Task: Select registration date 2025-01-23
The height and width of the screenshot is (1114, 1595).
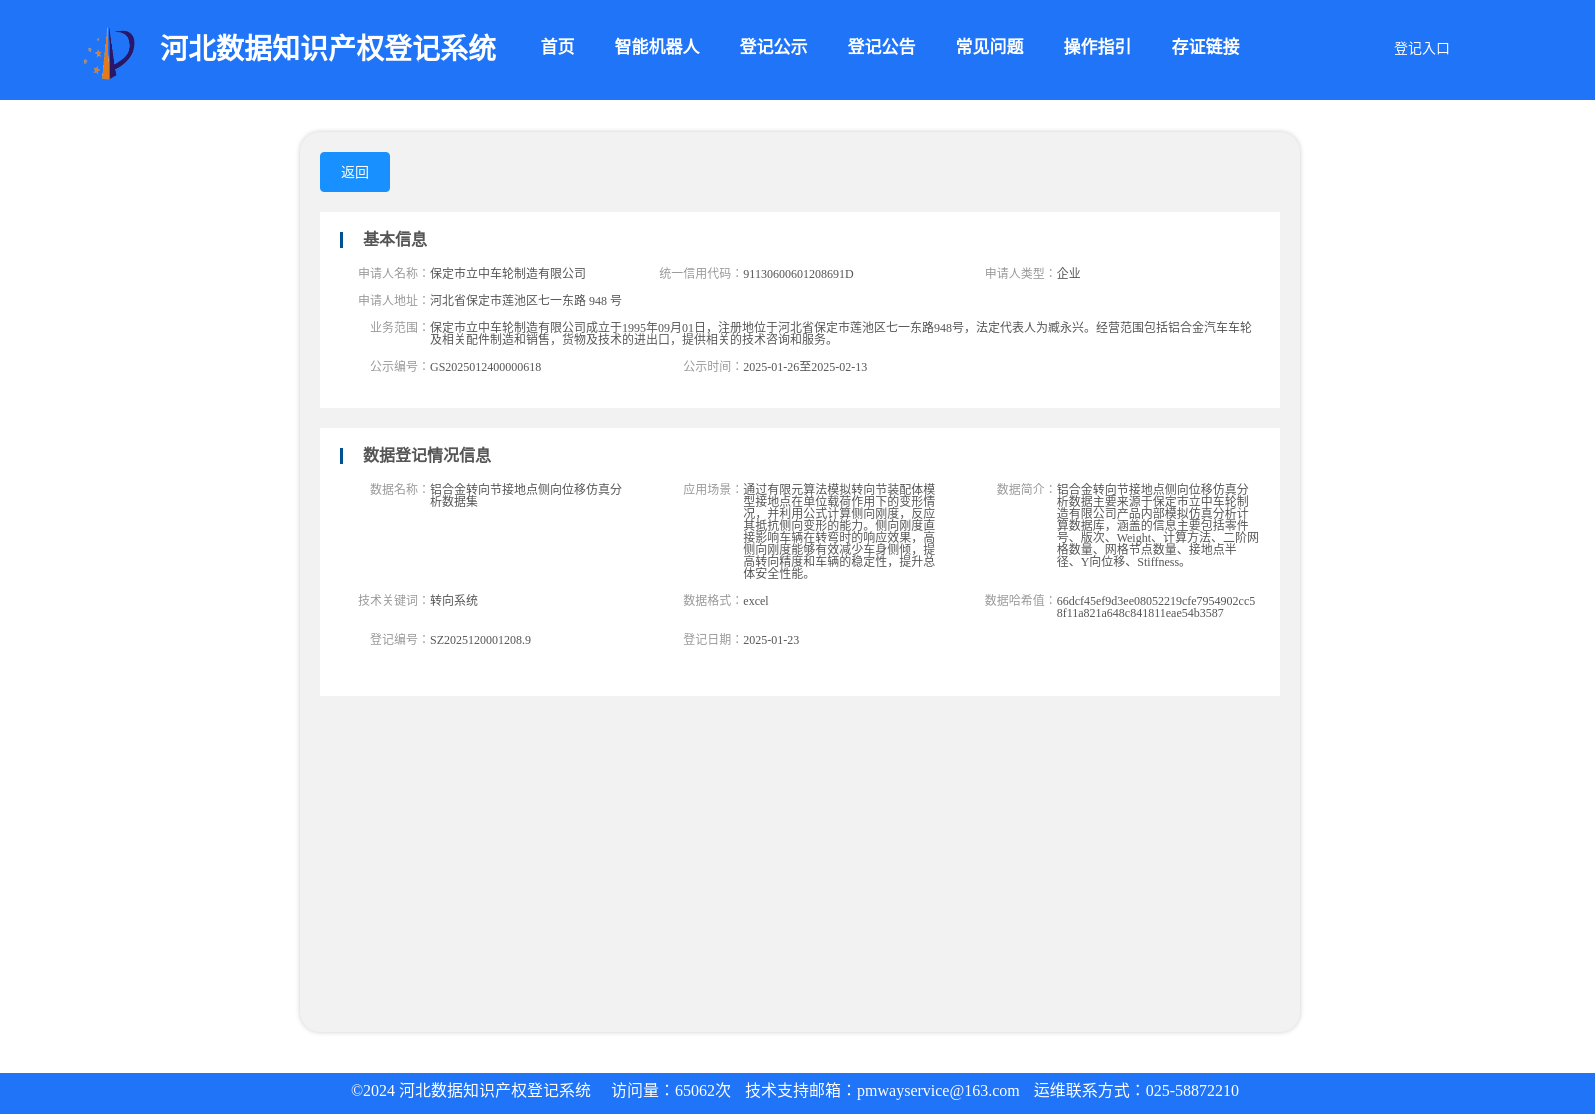Action: coord(771,640)
